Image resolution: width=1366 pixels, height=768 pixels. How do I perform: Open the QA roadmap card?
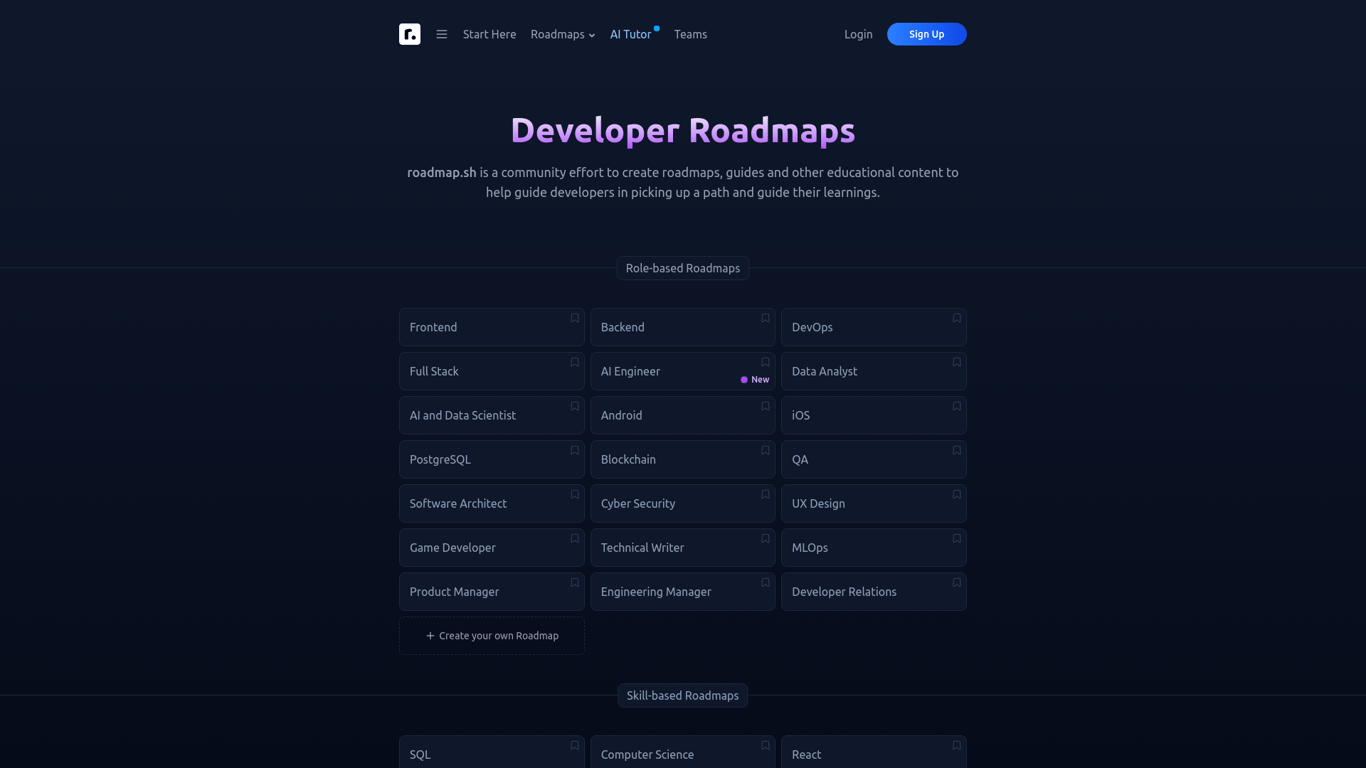[x=874, y=459]
